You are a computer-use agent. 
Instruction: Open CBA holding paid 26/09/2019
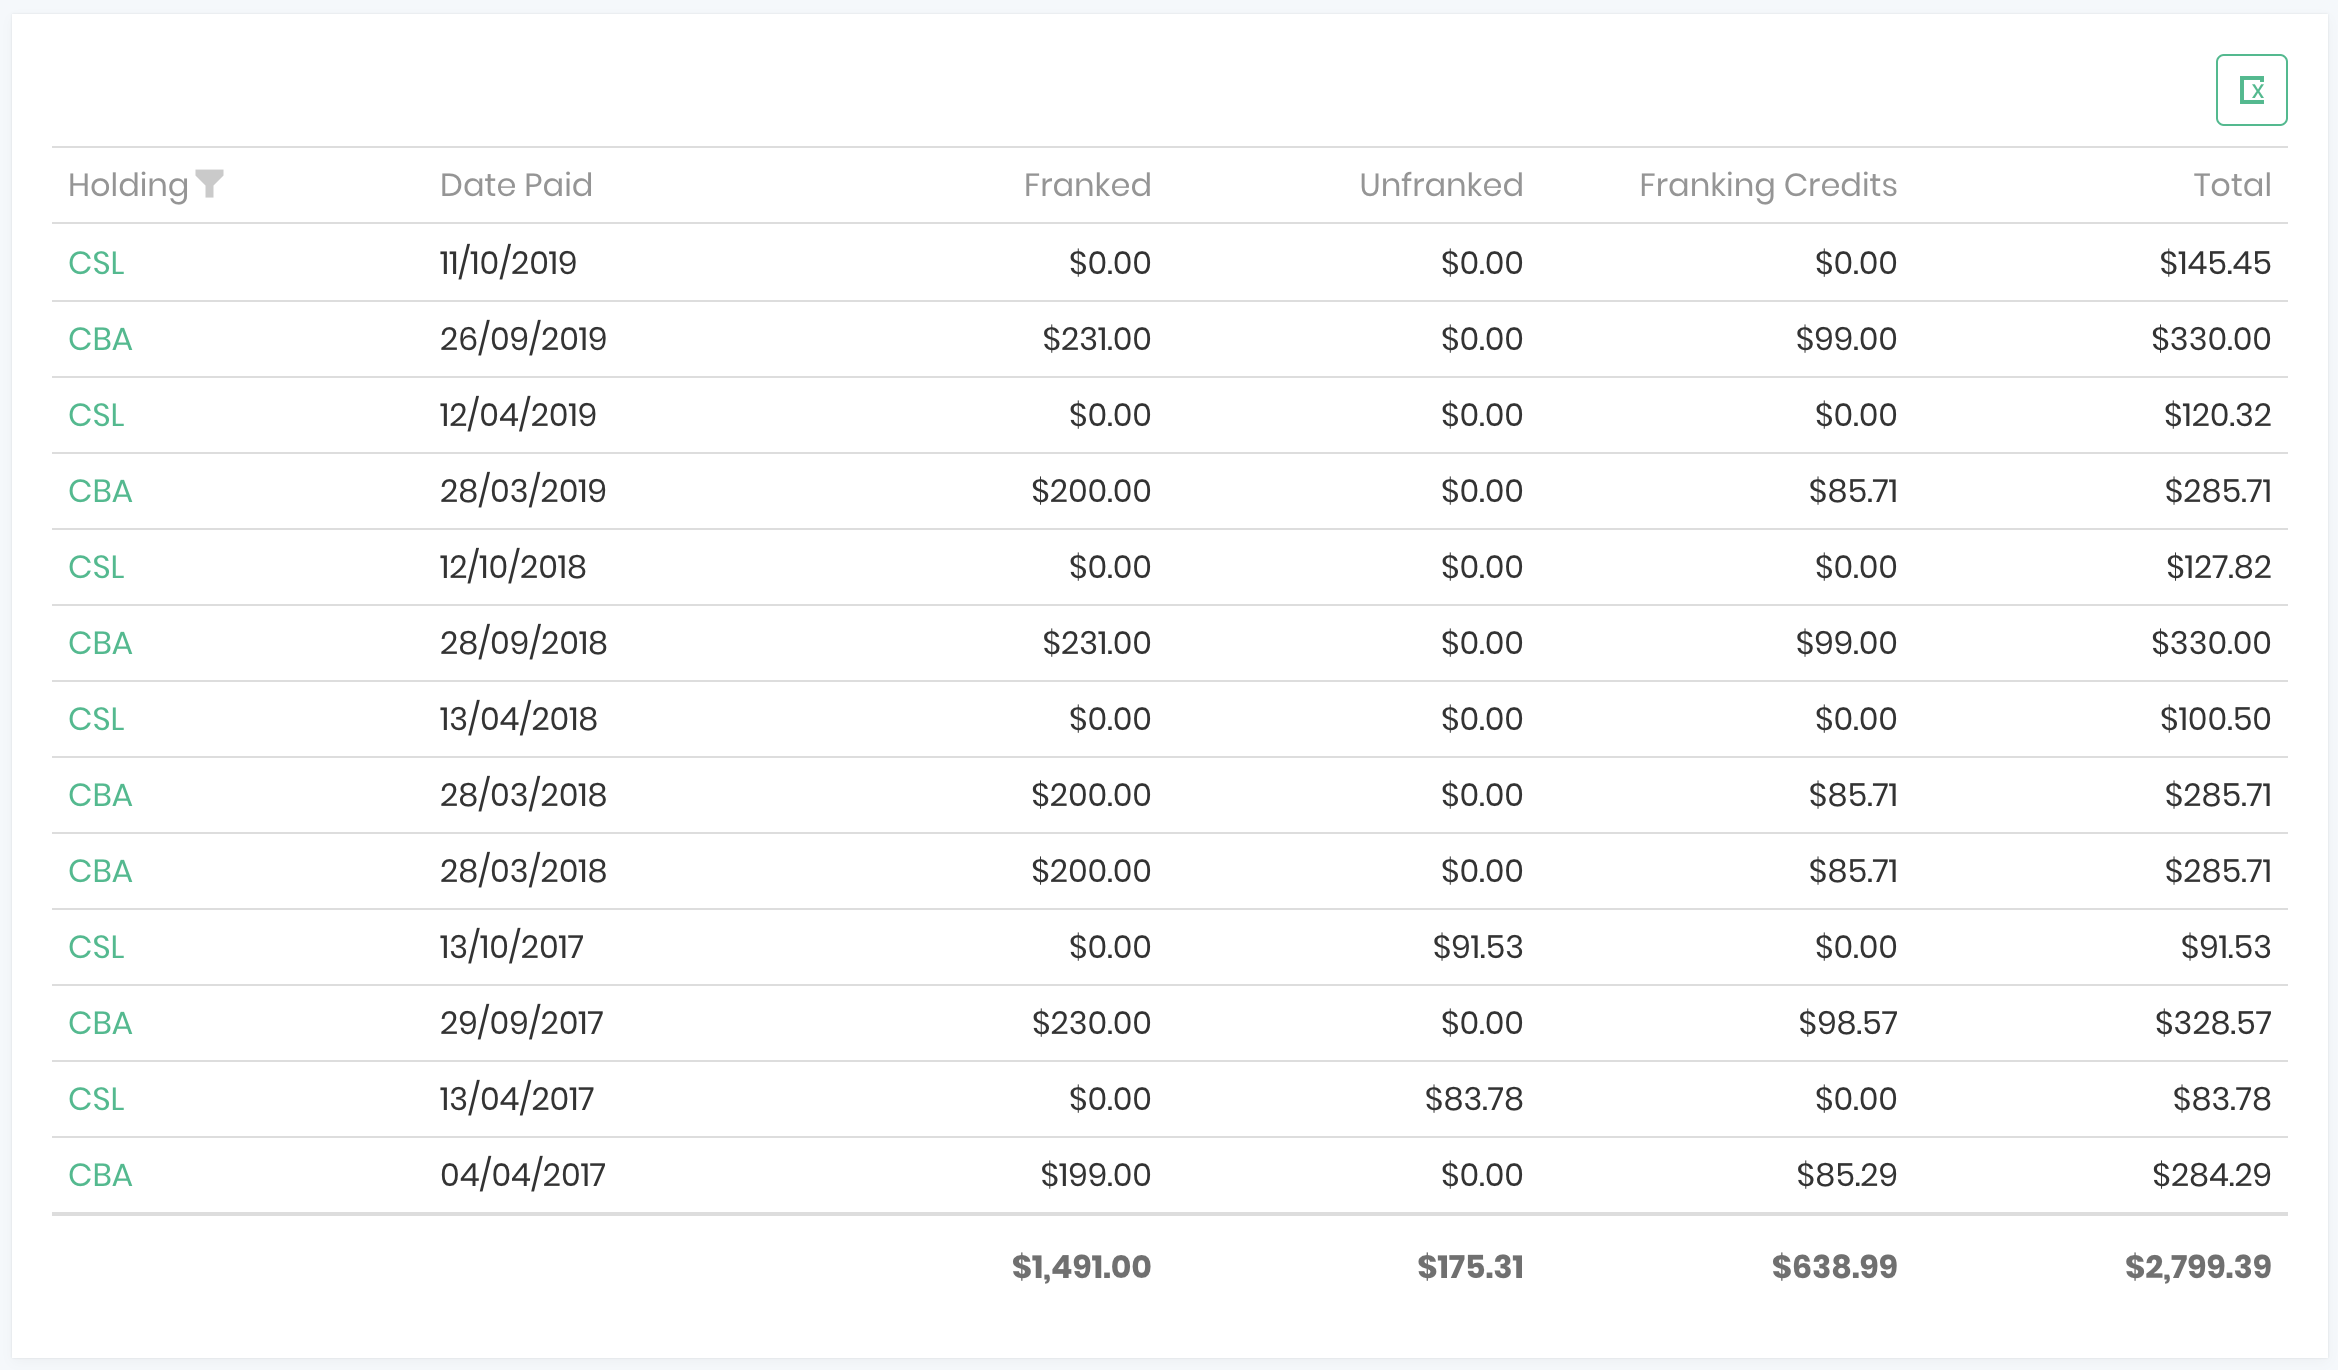click(100, 339)
